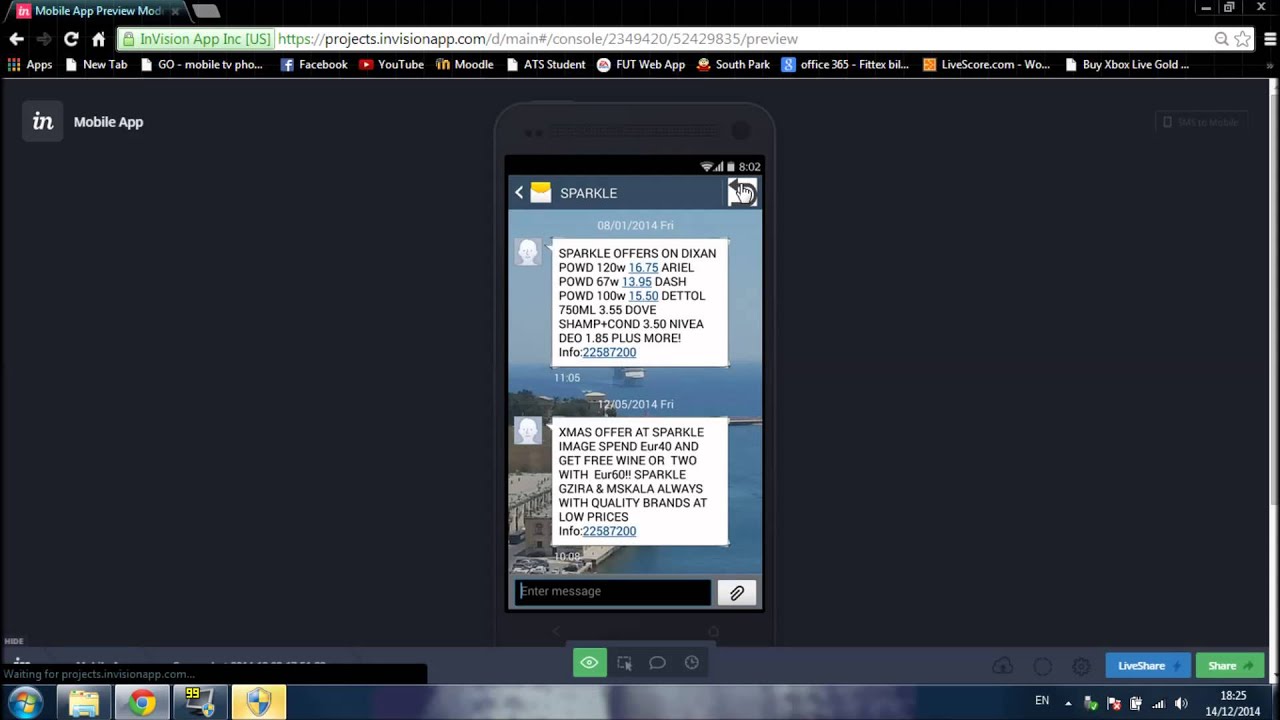Click the LiveShare button
The height and width of the screenshot is (720, 1280).
(1148, 666)
